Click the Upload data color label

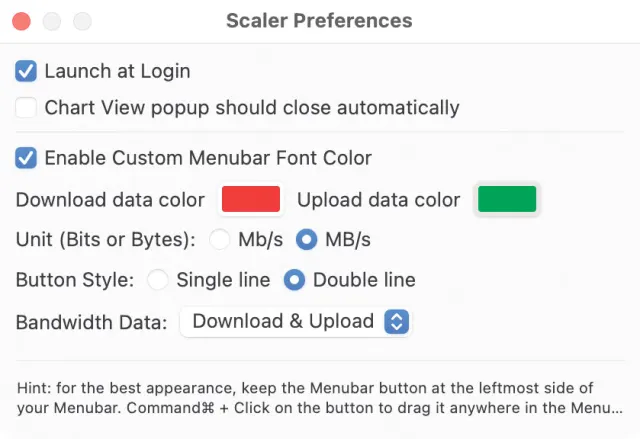tap(378, 200)
